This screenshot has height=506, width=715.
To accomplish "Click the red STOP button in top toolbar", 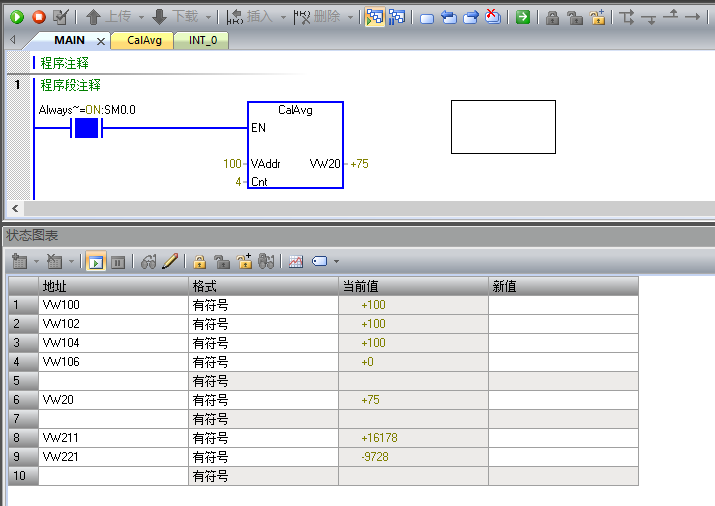I will pos(39,17).
